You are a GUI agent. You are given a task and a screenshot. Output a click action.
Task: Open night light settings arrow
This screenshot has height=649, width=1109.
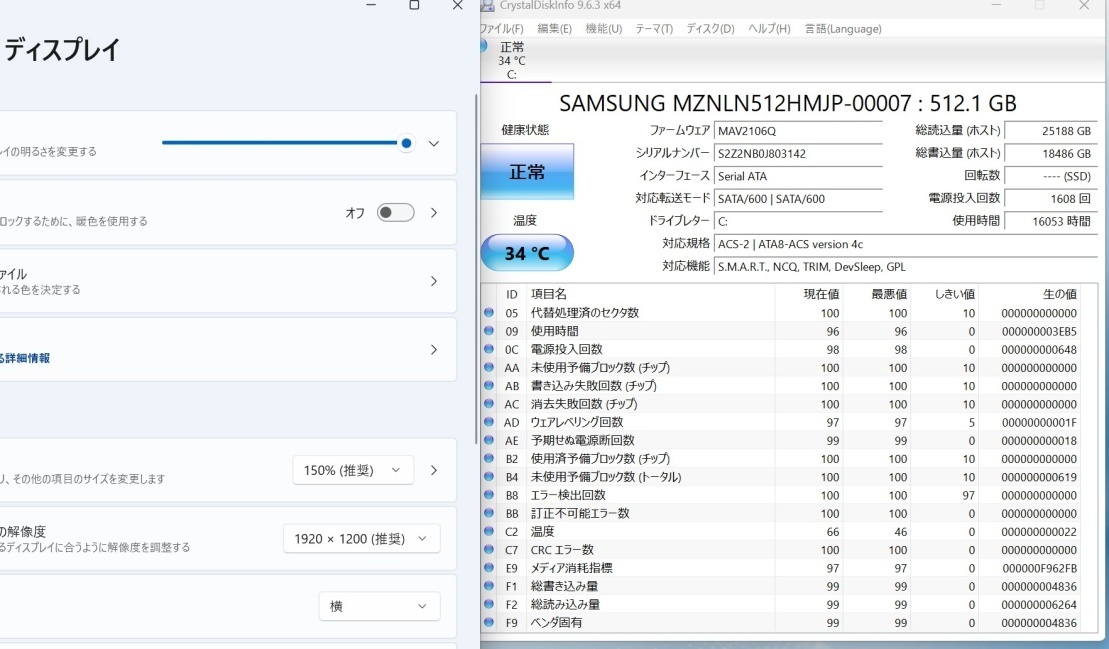pos(434,213)
